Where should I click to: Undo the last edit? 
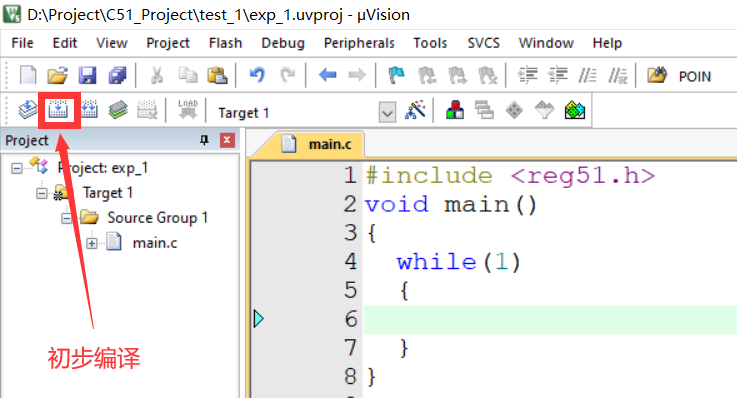pyautogui.click(x=257, y=75)
